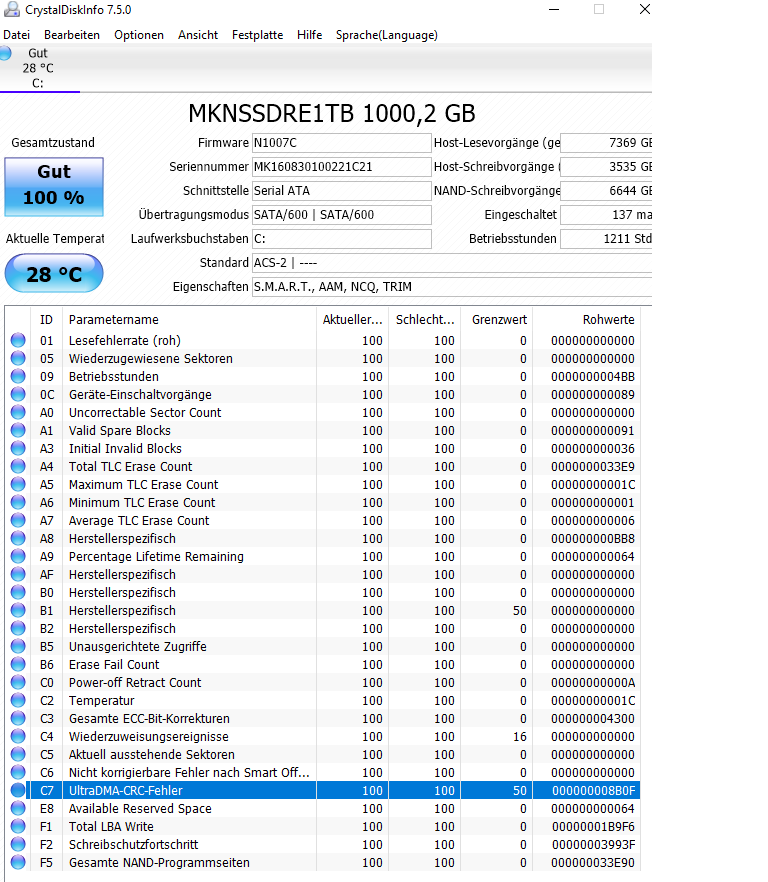Click status icon of row C5 Aktuell ausstehende Sektoren
The height and width of the screenshot is (882, 768).
(18, 754)
